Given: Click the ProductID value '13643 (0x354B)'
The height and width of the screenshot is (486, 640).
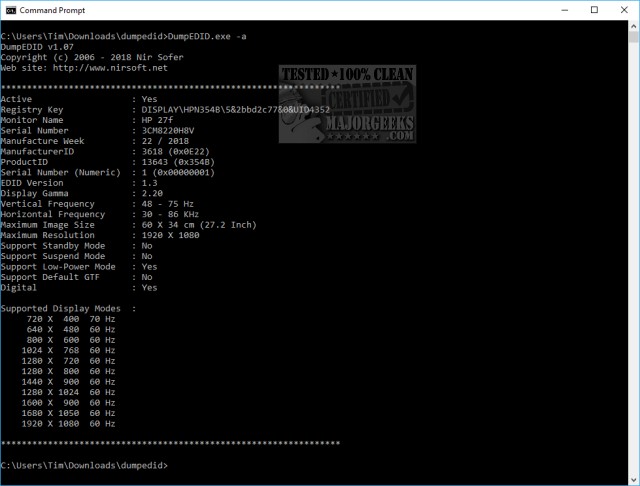Looking at the screenshot, I should 178,162.
